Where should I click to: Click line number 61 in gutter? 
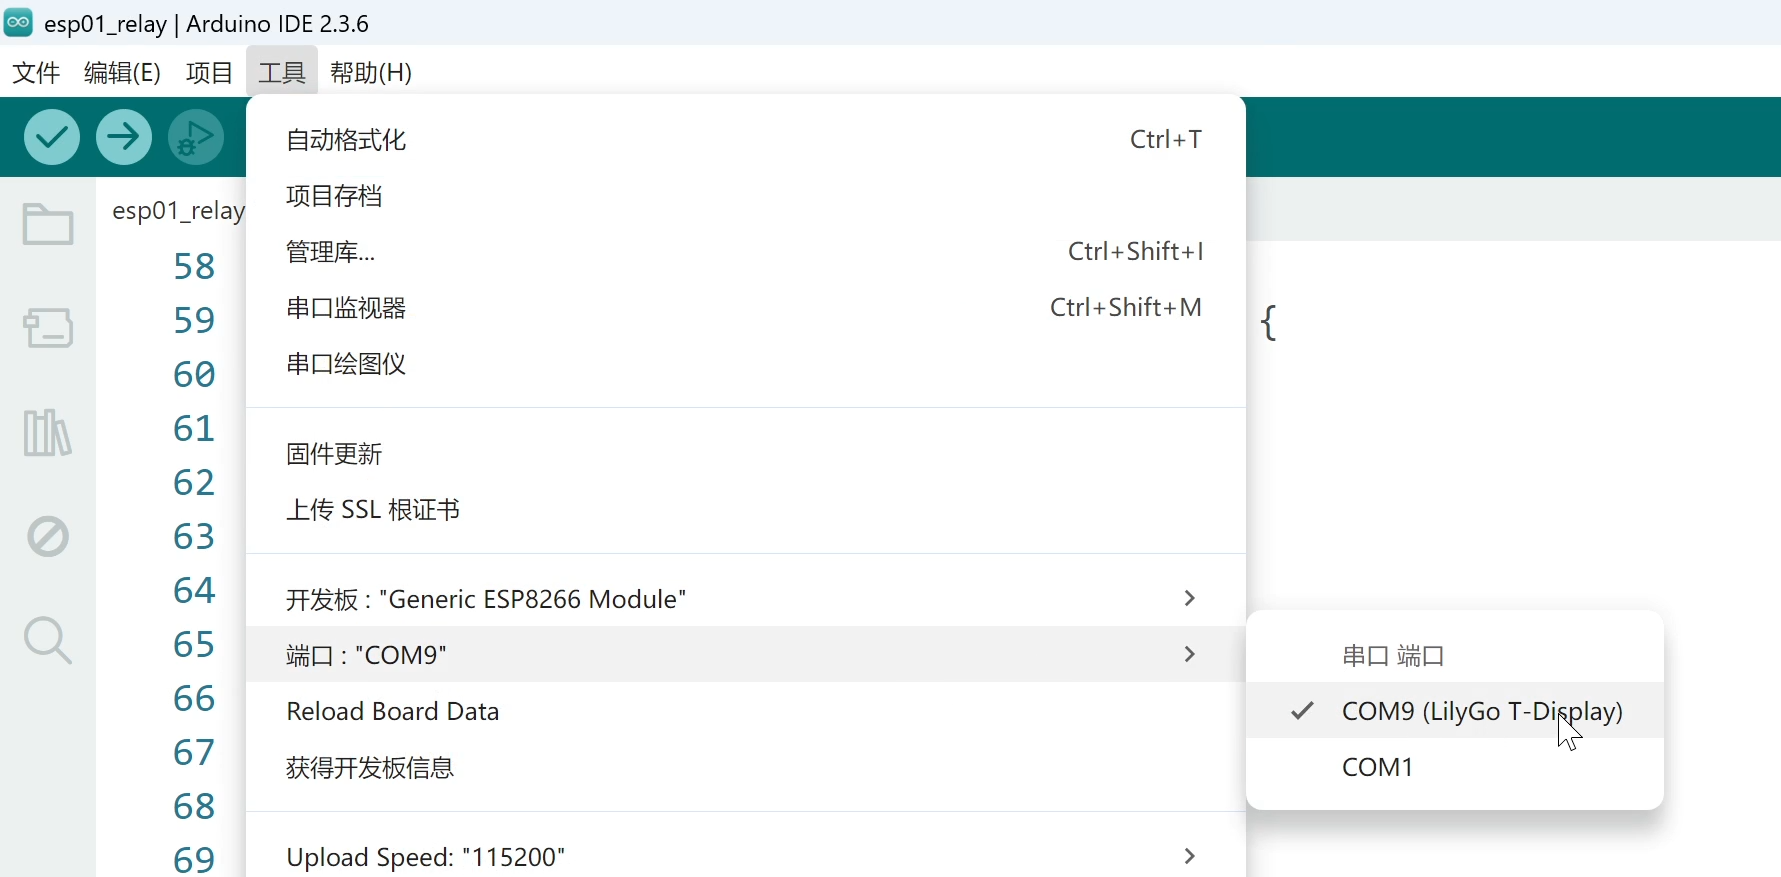coord(194,429)
